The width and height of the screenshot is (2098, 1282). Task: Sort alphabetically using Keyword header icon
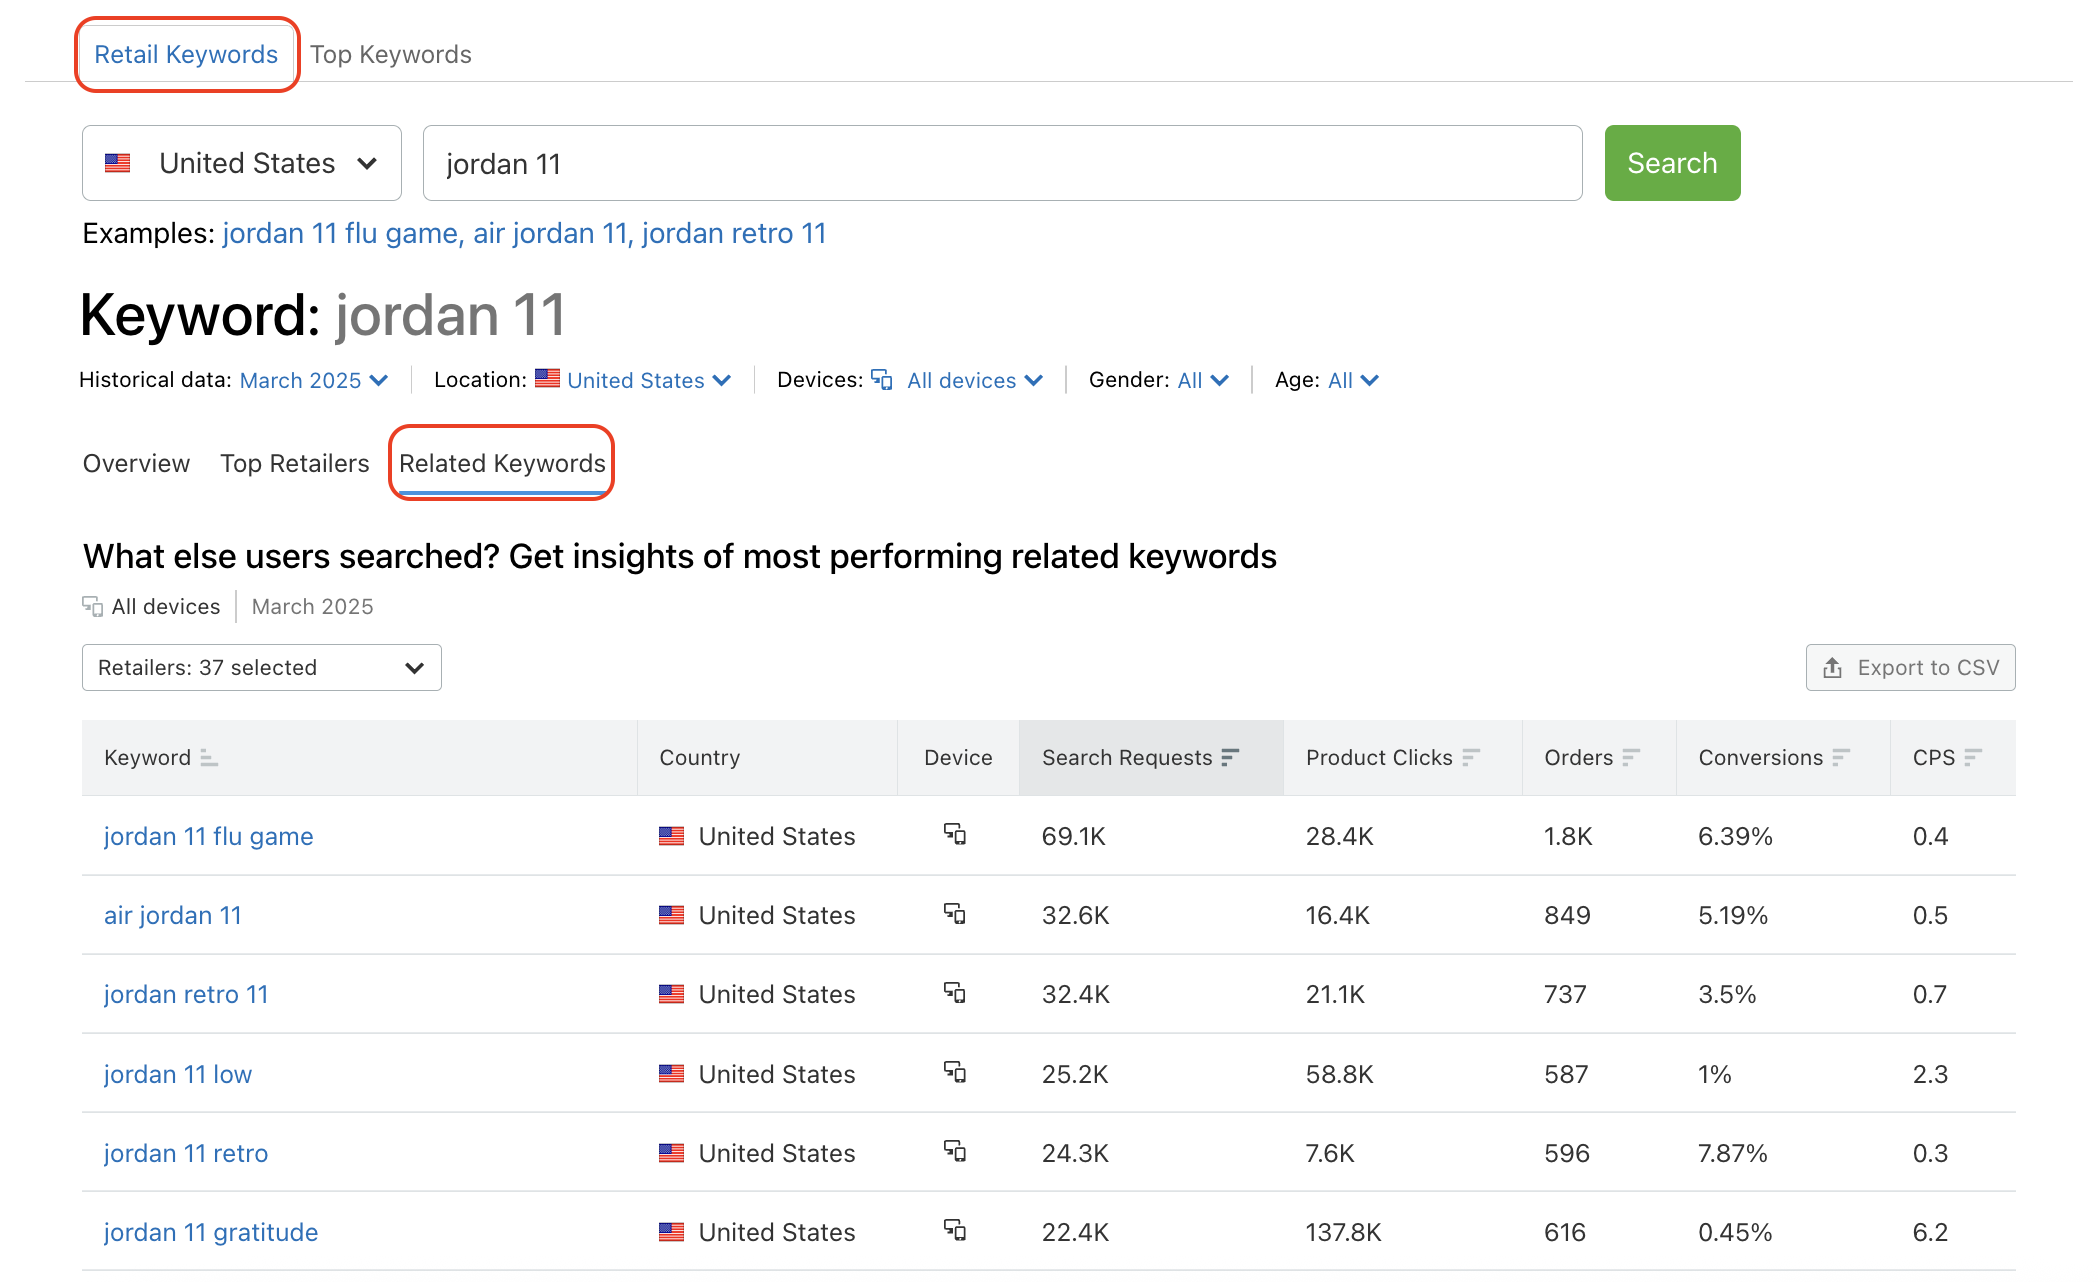[x=208, y=758]
